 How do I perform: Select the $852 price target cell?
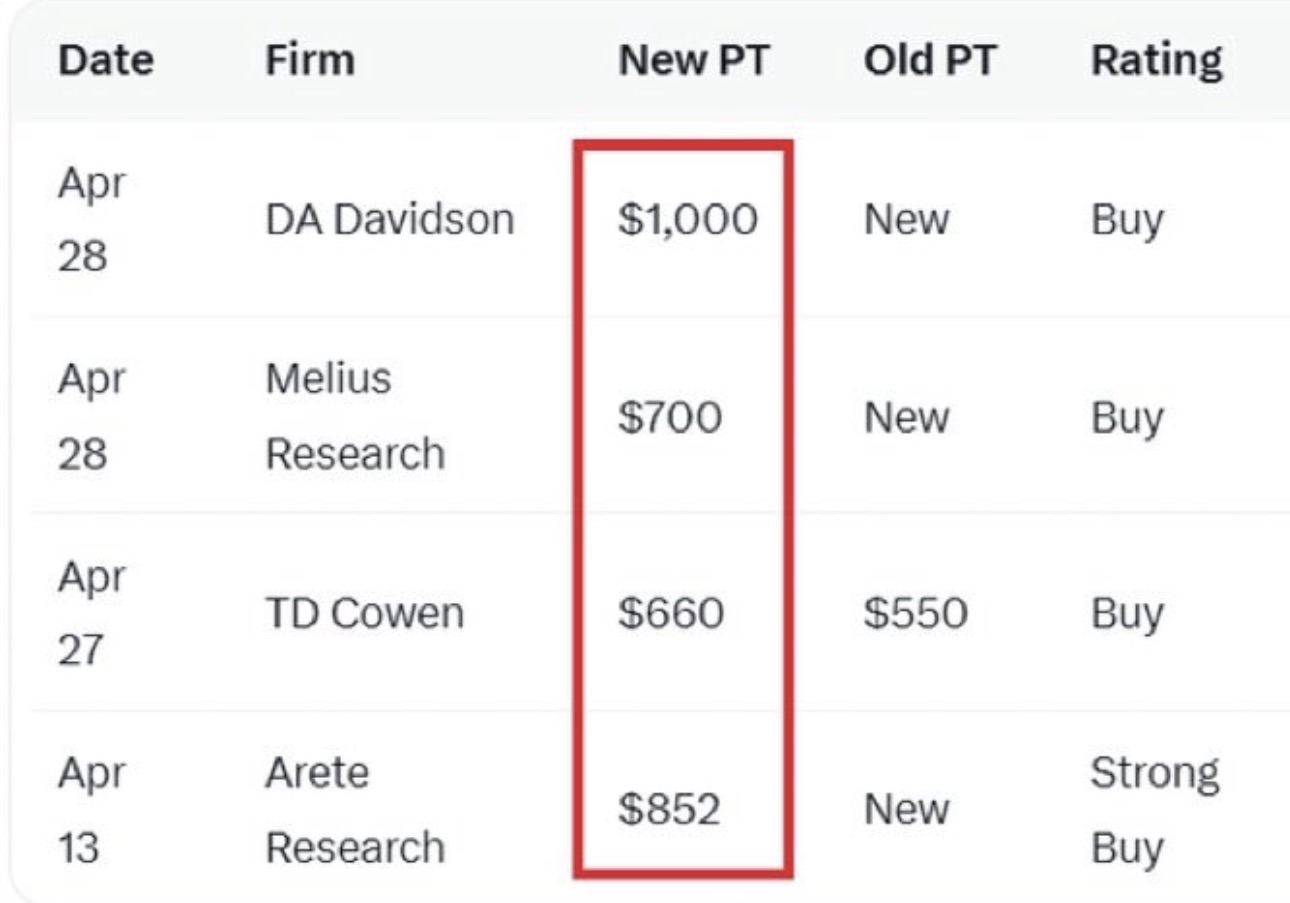(669, 809)
